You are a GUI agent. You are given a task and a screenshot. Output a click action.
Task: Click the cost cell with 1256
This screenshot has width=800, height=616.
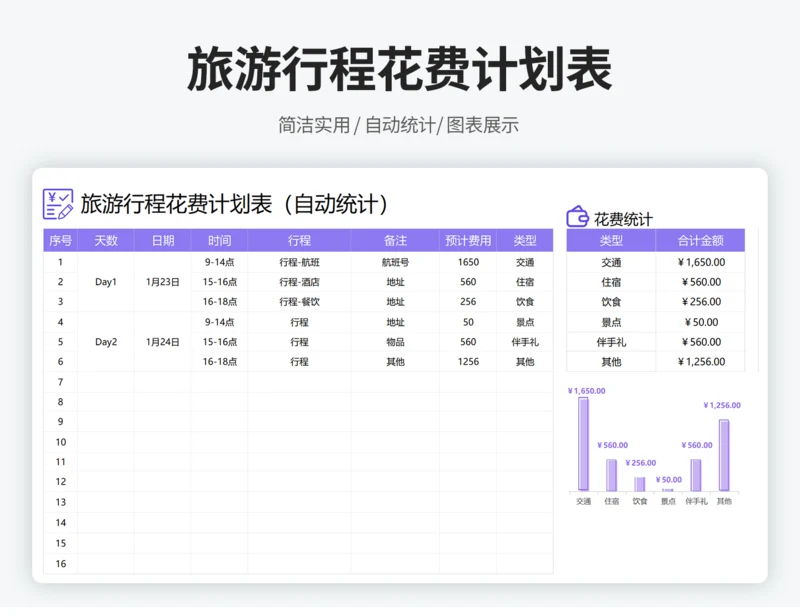468,361
